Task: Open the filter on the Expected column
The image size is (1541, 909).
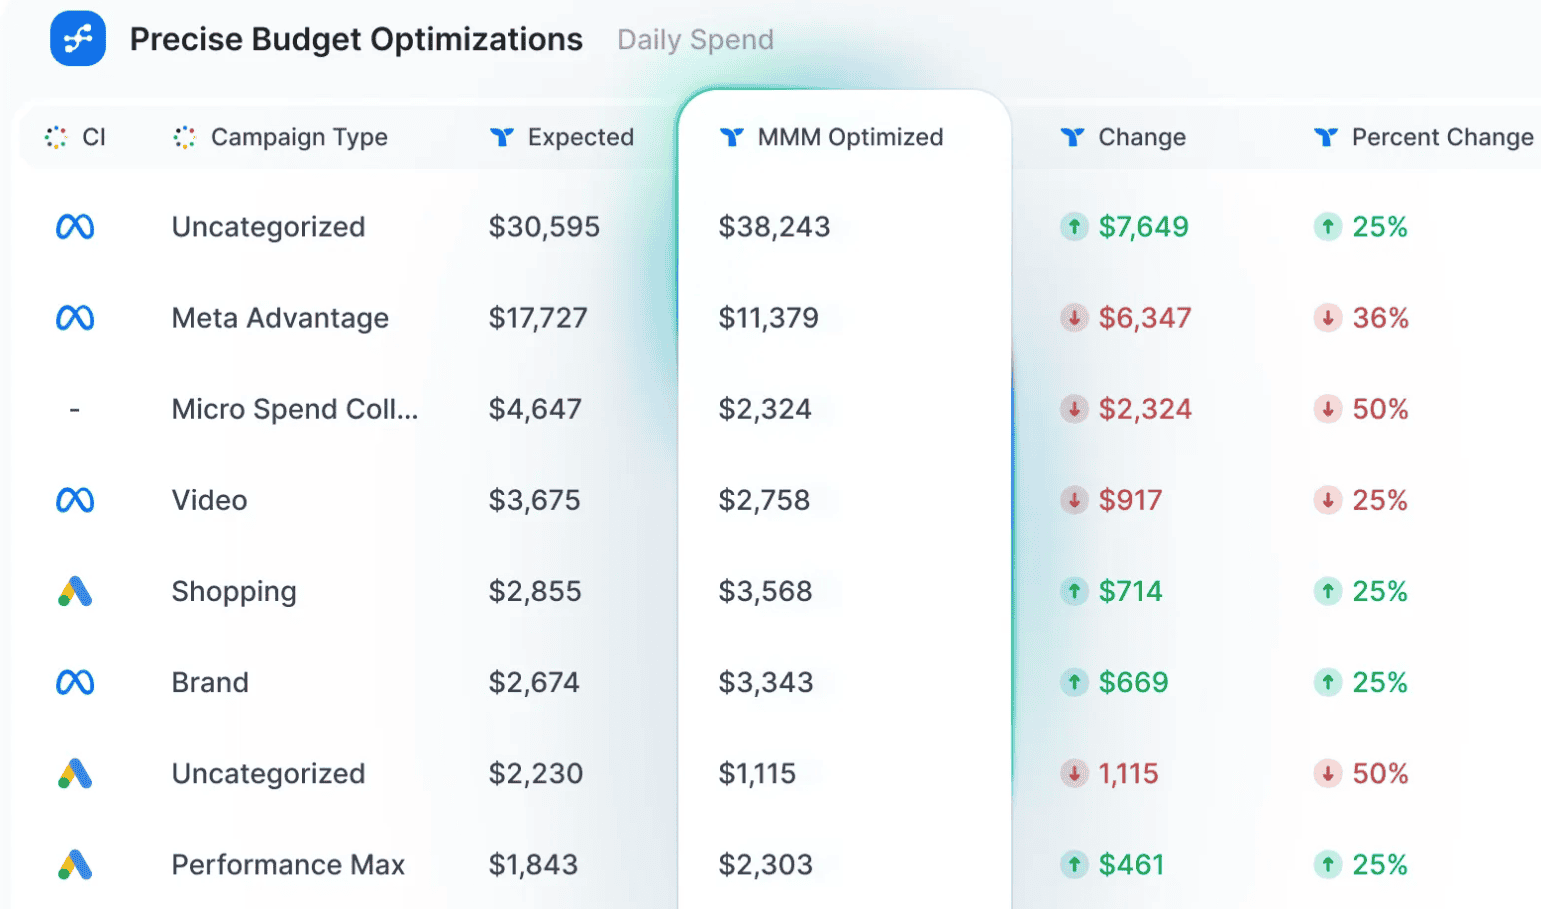Action: click(x=501, y=137)
